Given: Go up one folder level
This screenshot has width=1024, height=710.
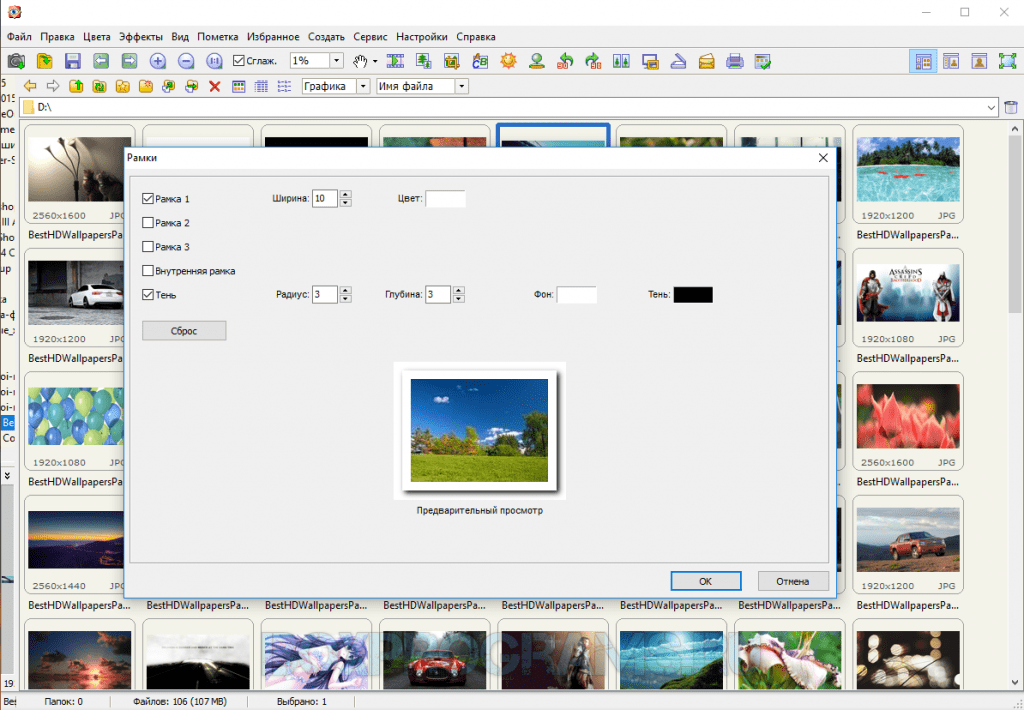Looking at the screenshot, I should 76,86.
